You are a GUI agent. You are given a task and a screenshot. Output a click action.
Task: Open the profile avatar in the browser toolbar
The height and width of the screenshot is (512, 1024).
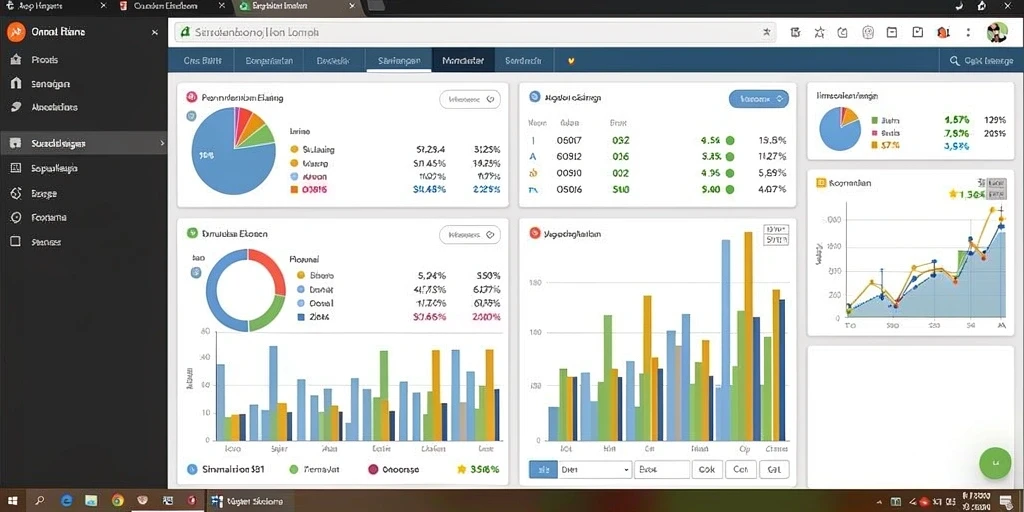[997, 32]
